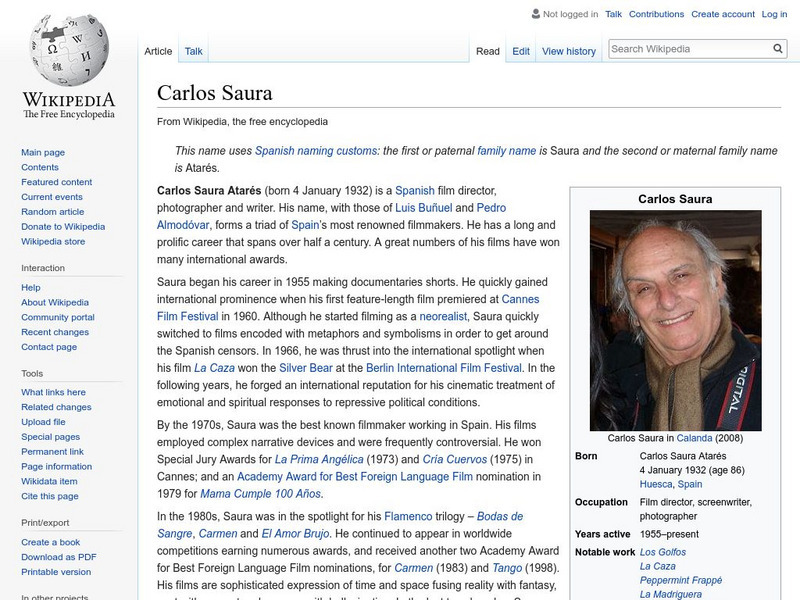800x600 pixels.
Task: Open Printable version
Action: (56, 571)
